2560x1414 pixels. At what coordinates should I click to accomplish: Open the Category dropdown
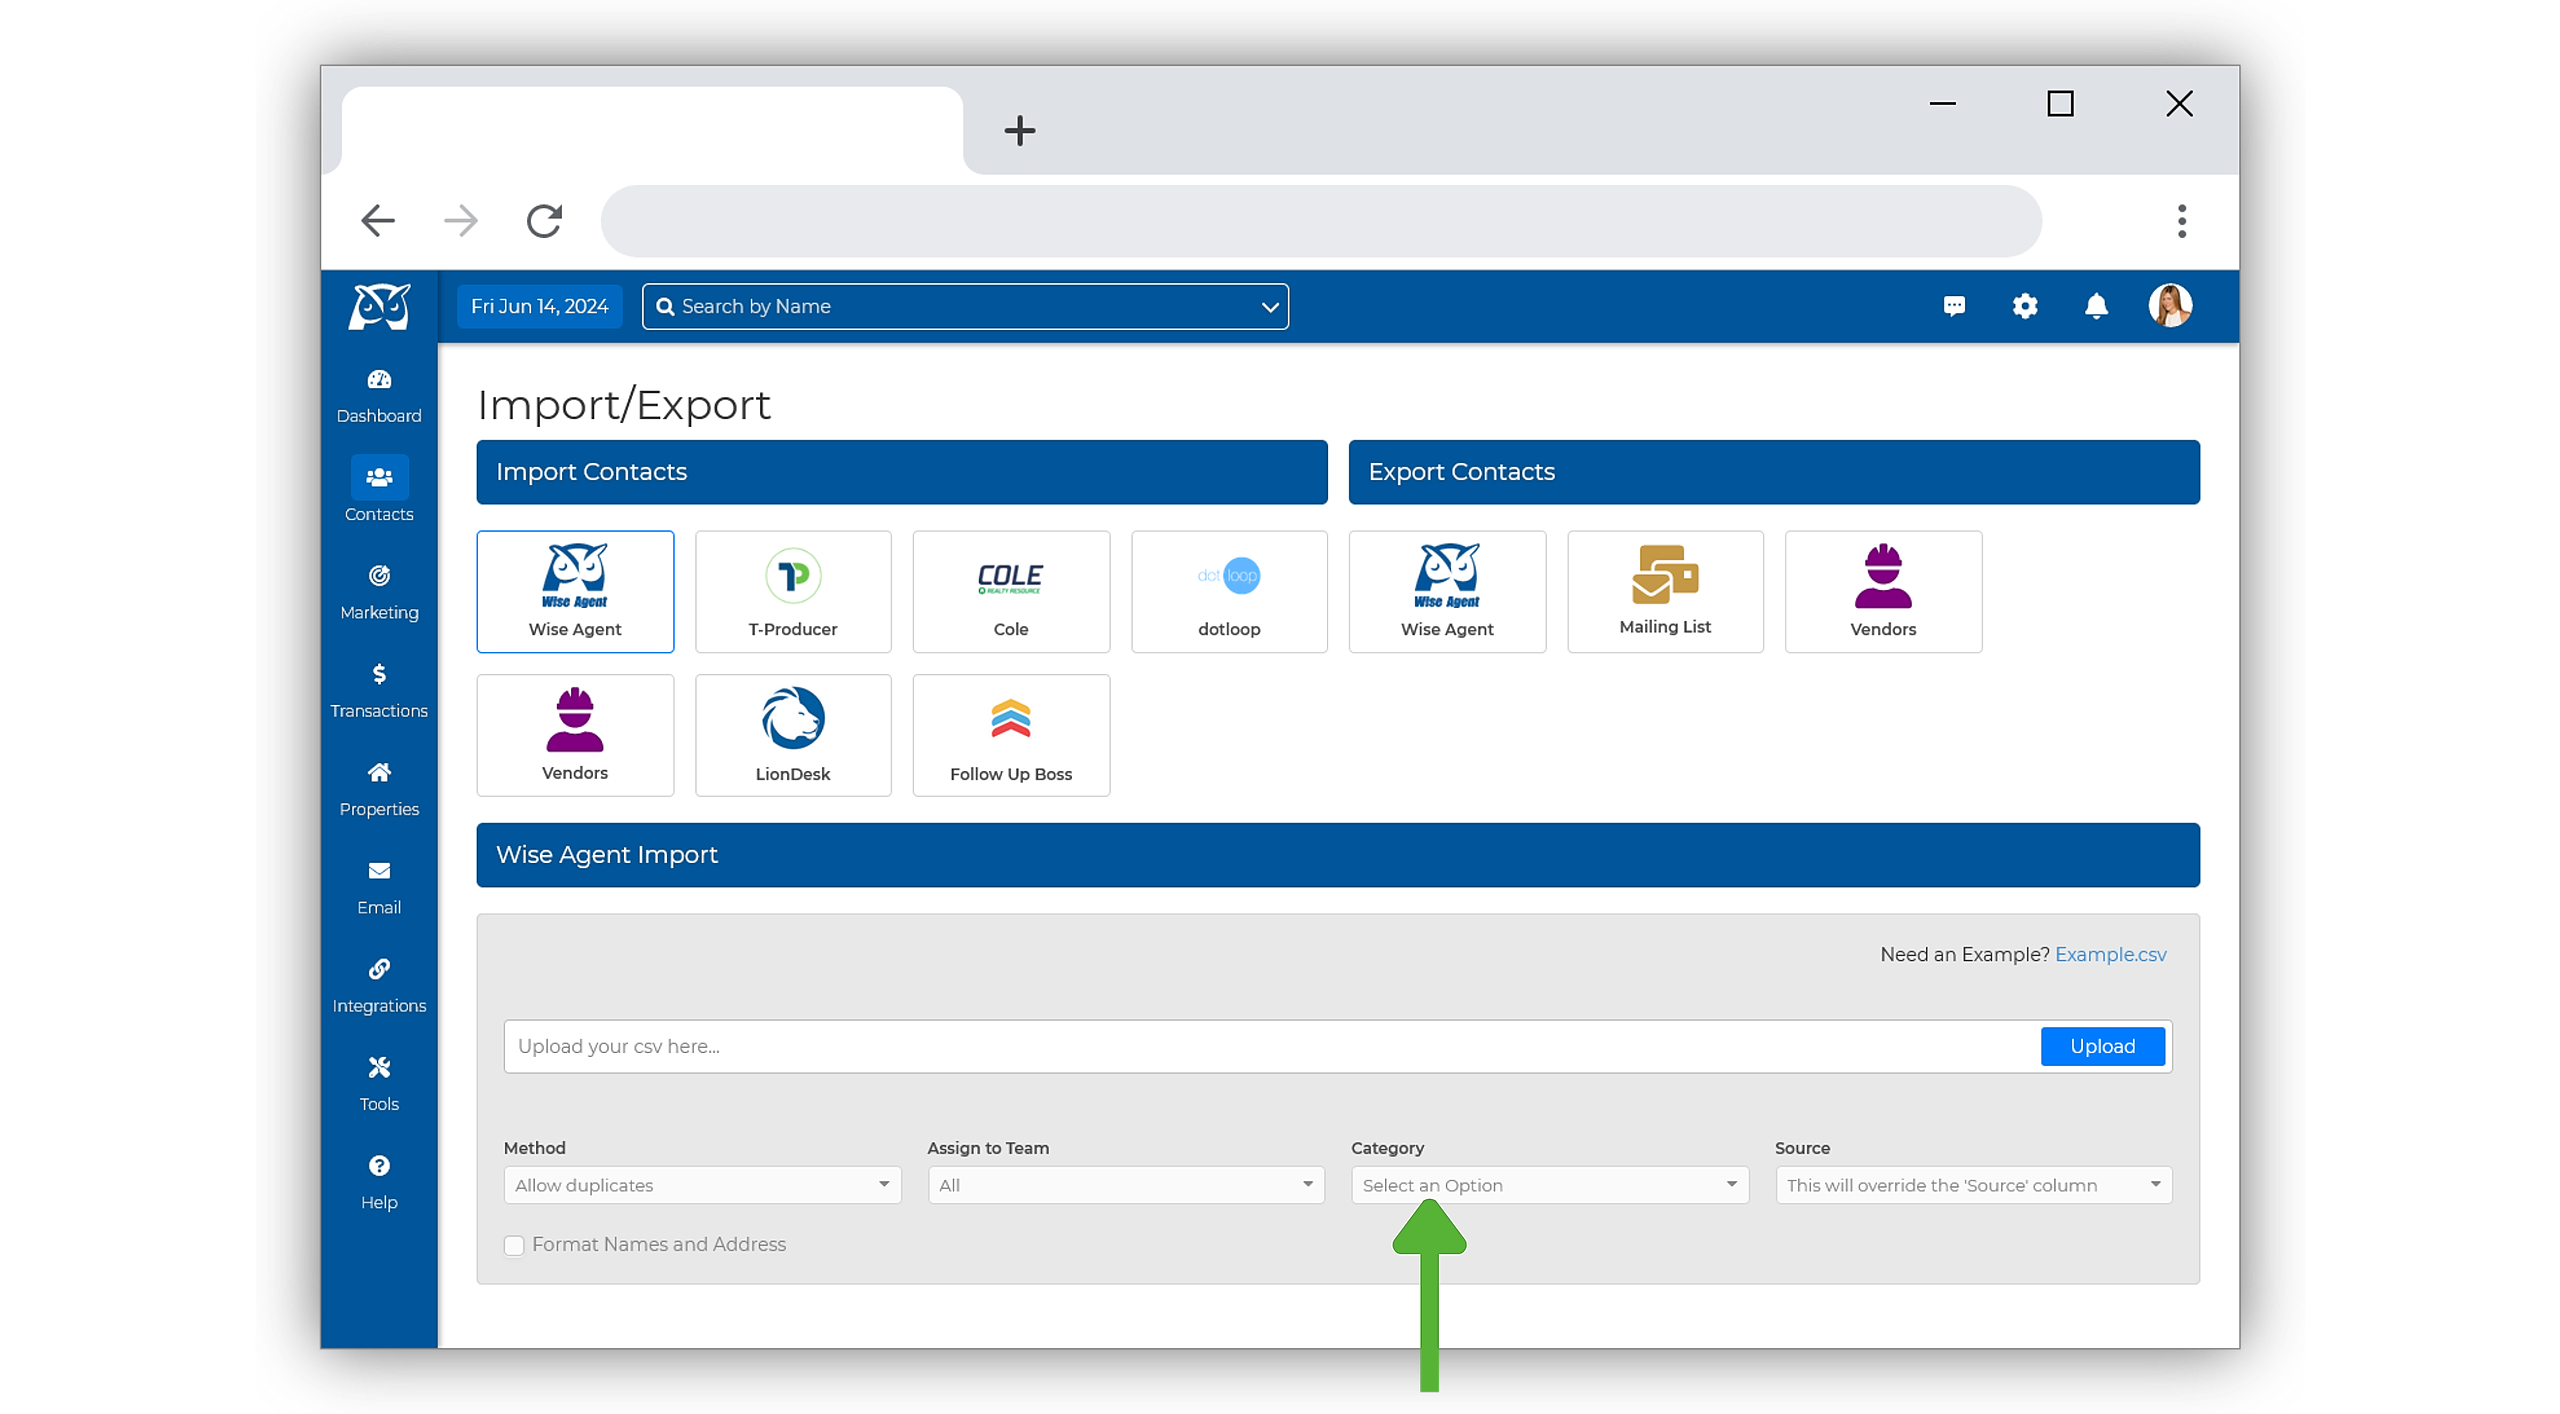[1550, 1185]
